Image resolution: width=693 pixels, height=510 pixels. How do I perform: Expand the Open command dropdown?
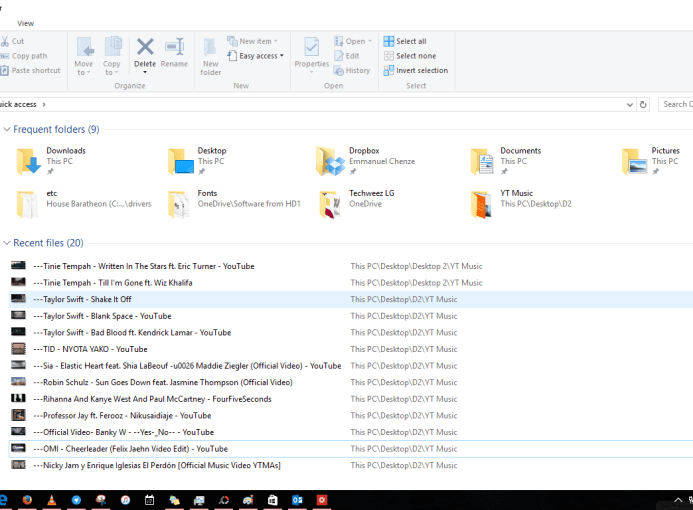(x=370, y=41)
